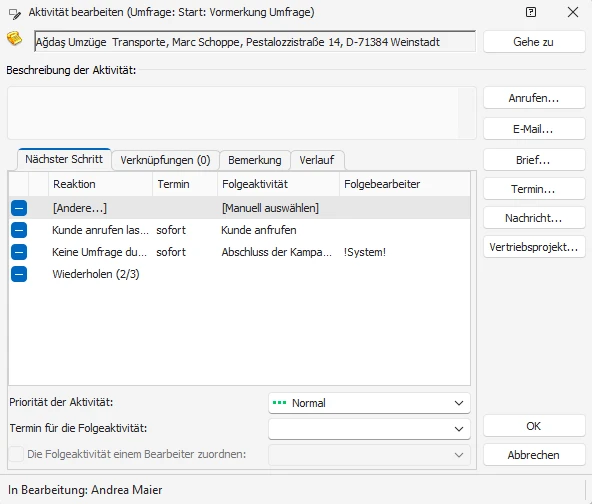Click the [Manuell auswählen] cell
This screenshot has height=504, width=592.
270,208
